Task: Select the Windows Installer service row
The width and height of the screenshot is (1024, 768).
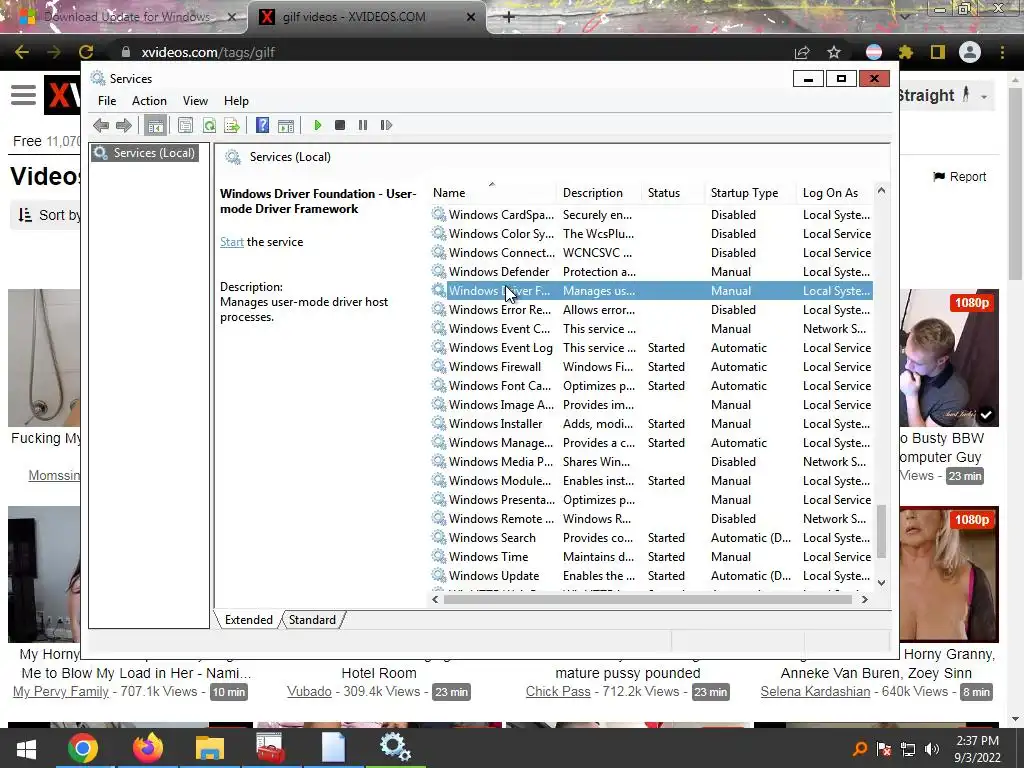Action: [x=652, y=423]
